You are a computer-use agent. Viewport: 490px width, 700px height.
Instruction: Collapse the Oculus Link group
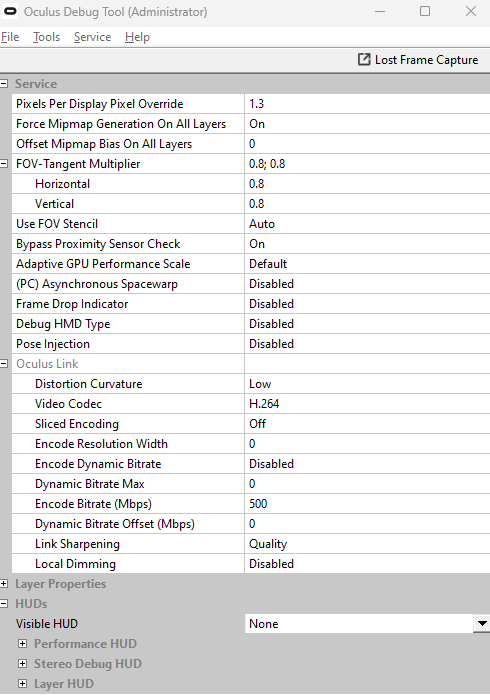click(x=4, y=364)
